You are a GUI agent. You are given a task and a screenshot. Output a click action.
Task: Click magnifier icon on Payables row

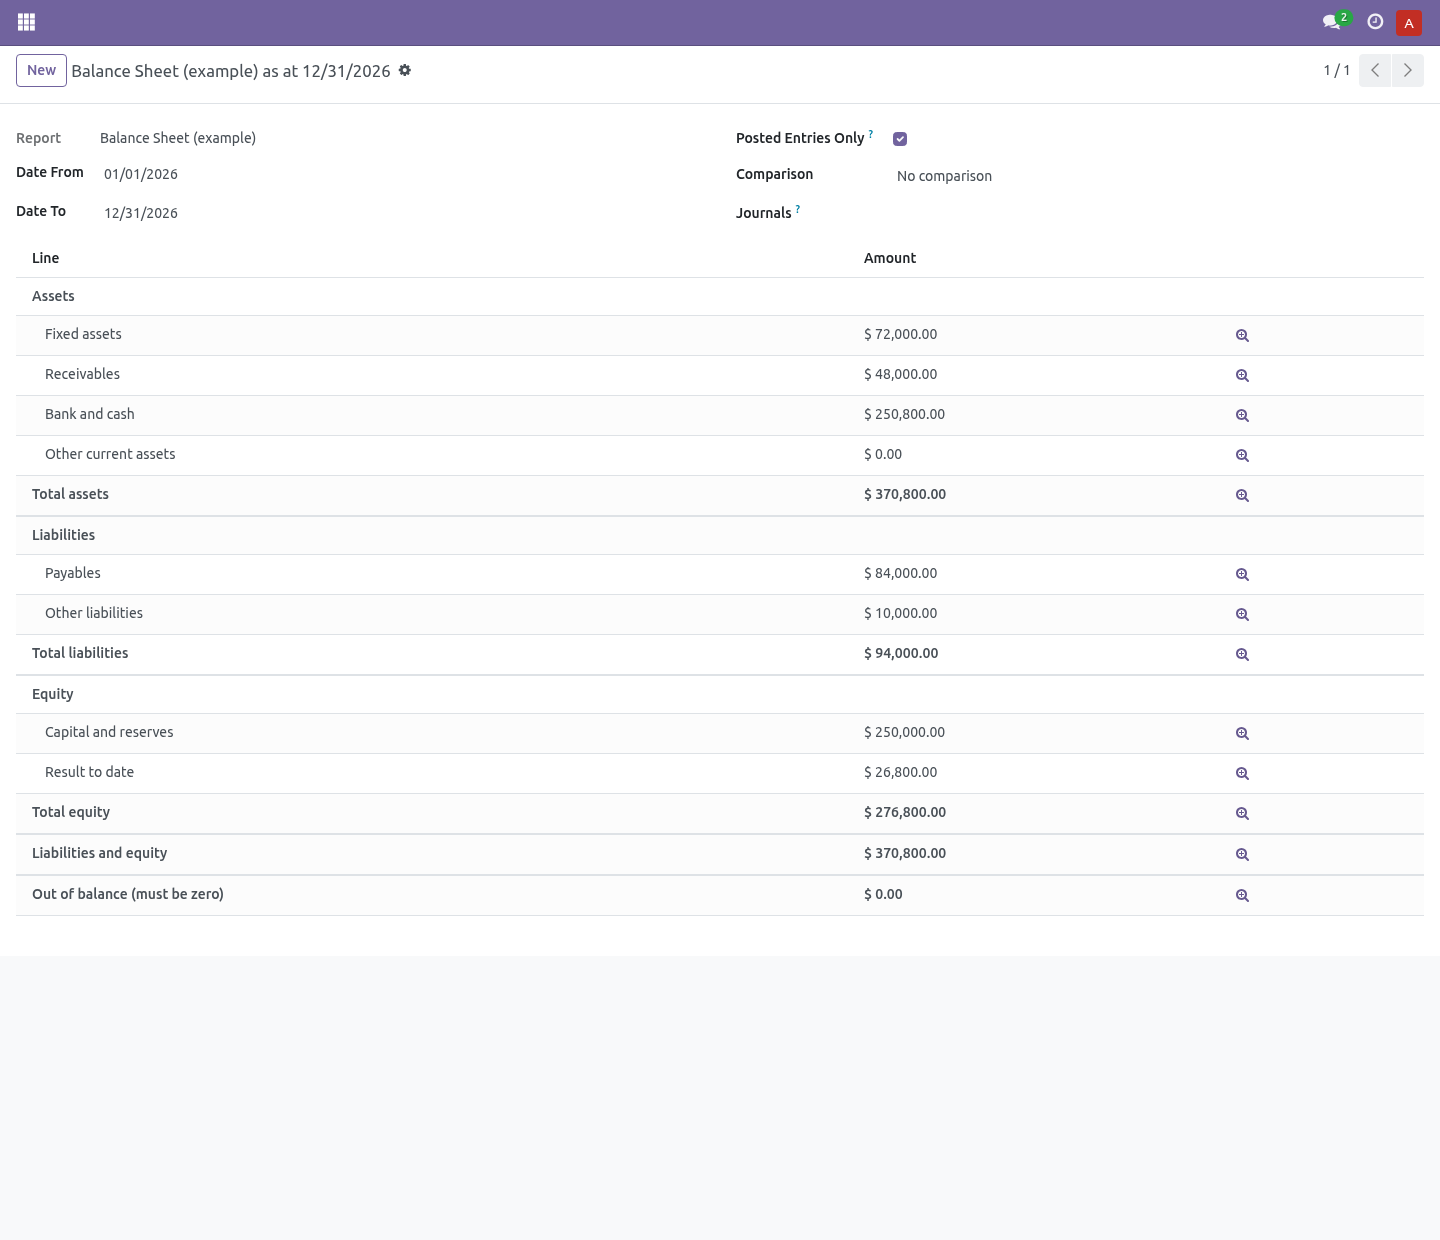pyautogui.click(x=1242, y=575)
